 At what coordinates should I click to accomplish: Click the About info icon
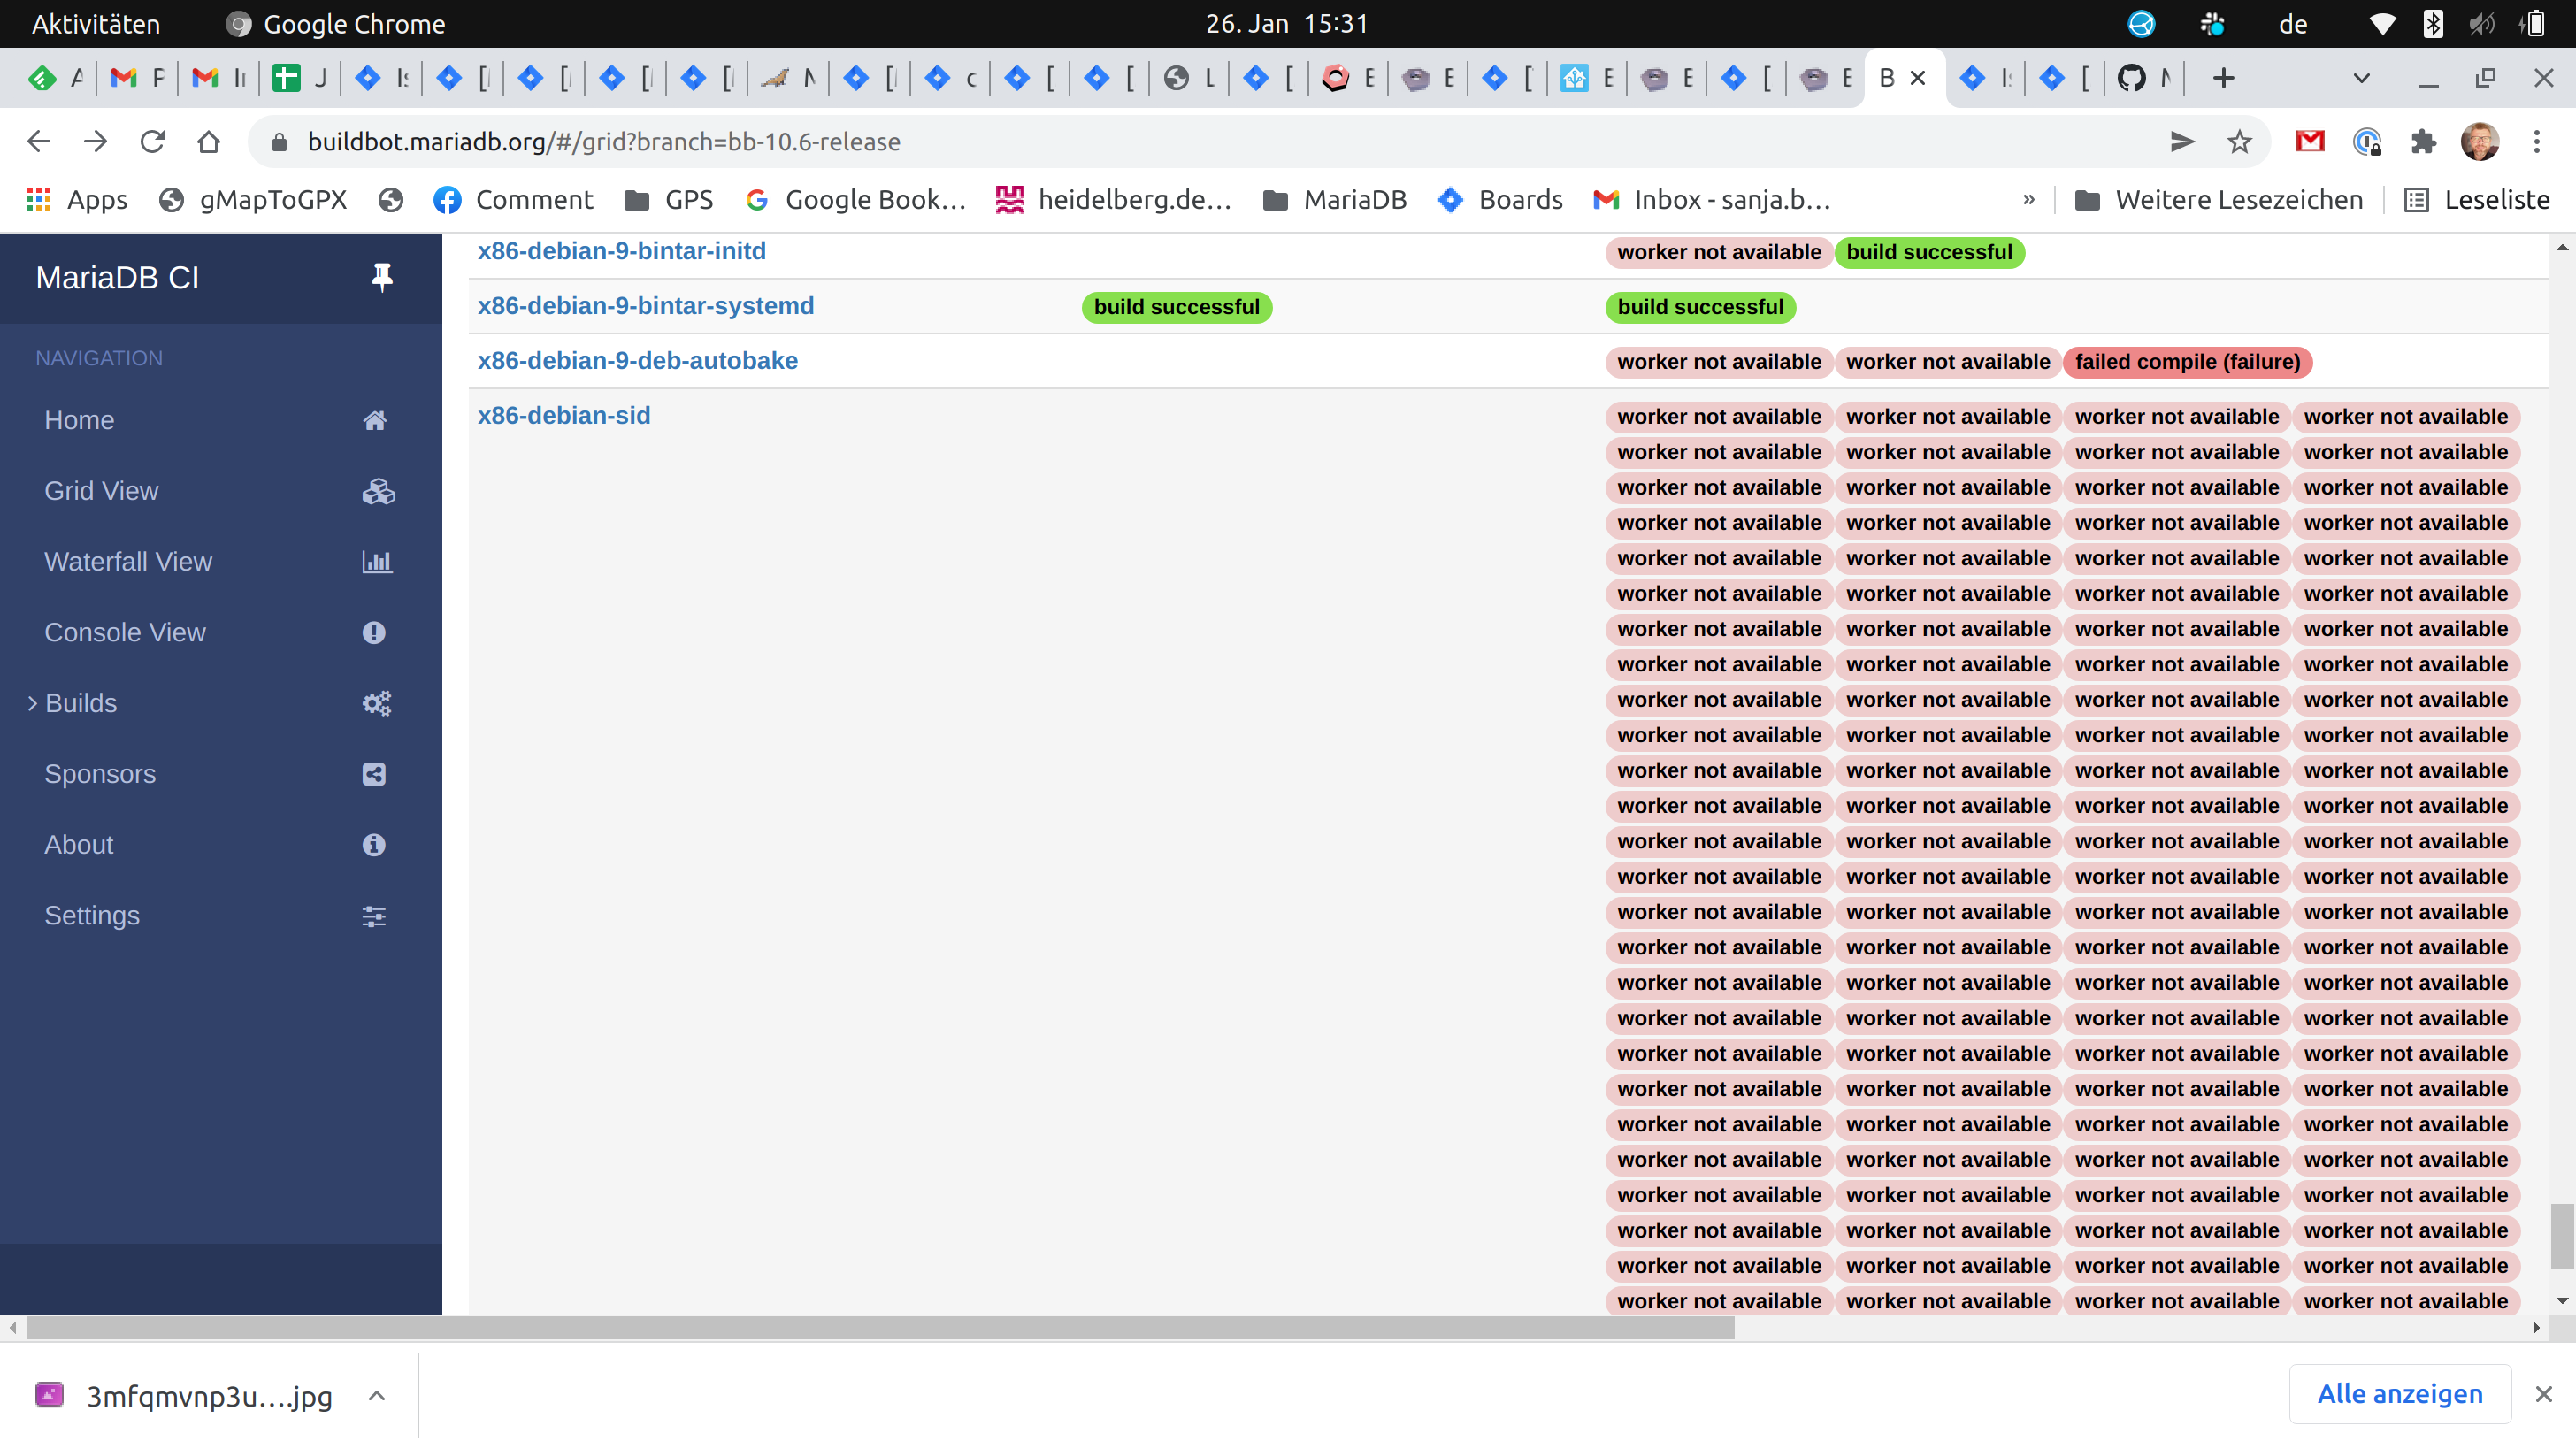(374, 845)
